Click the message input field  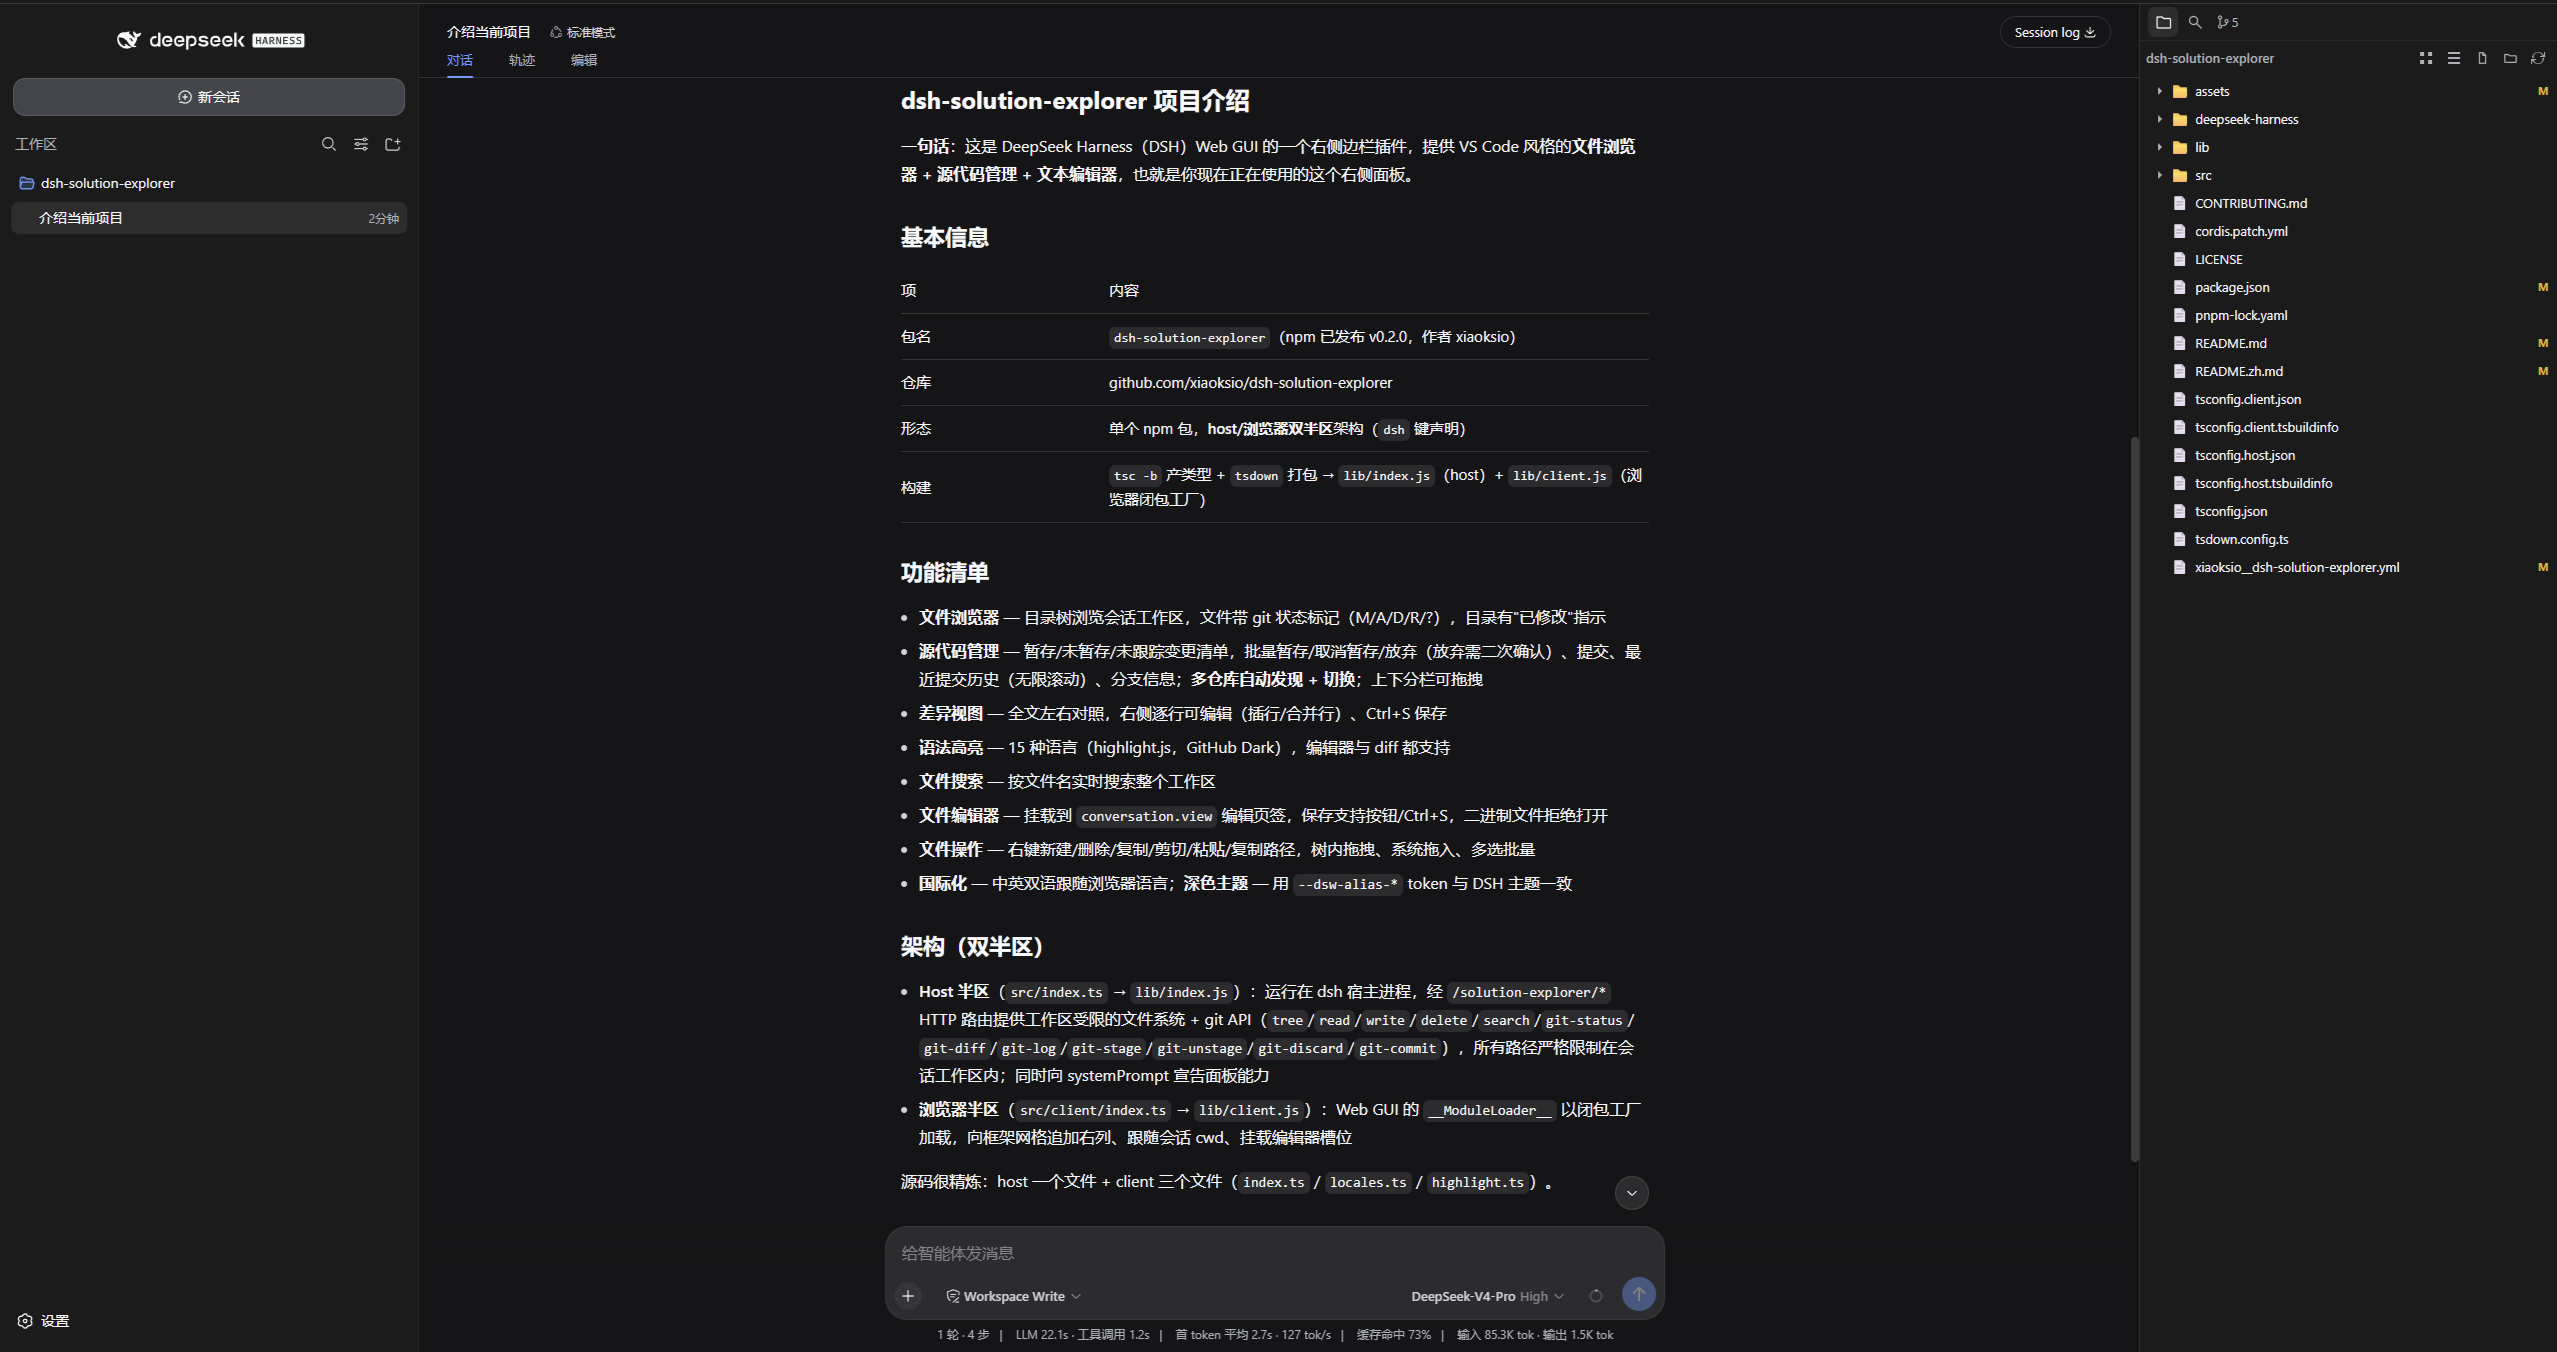1274,1253
